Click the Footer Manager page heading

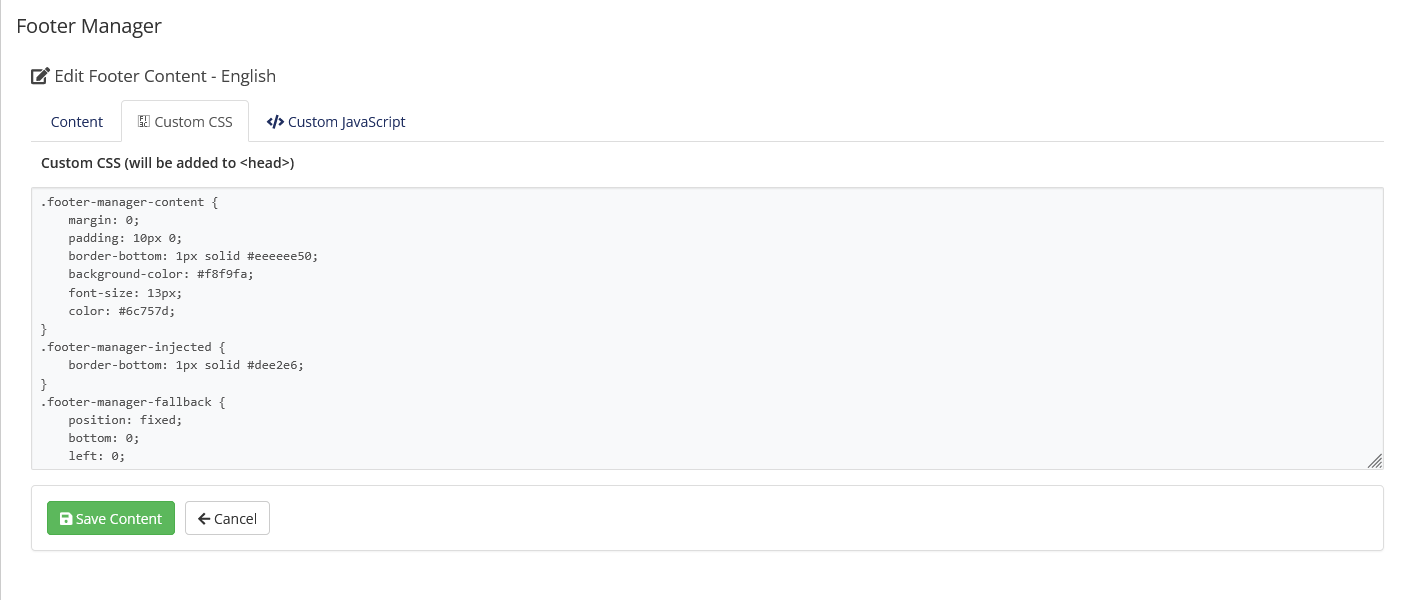click(x=89, y=26)
